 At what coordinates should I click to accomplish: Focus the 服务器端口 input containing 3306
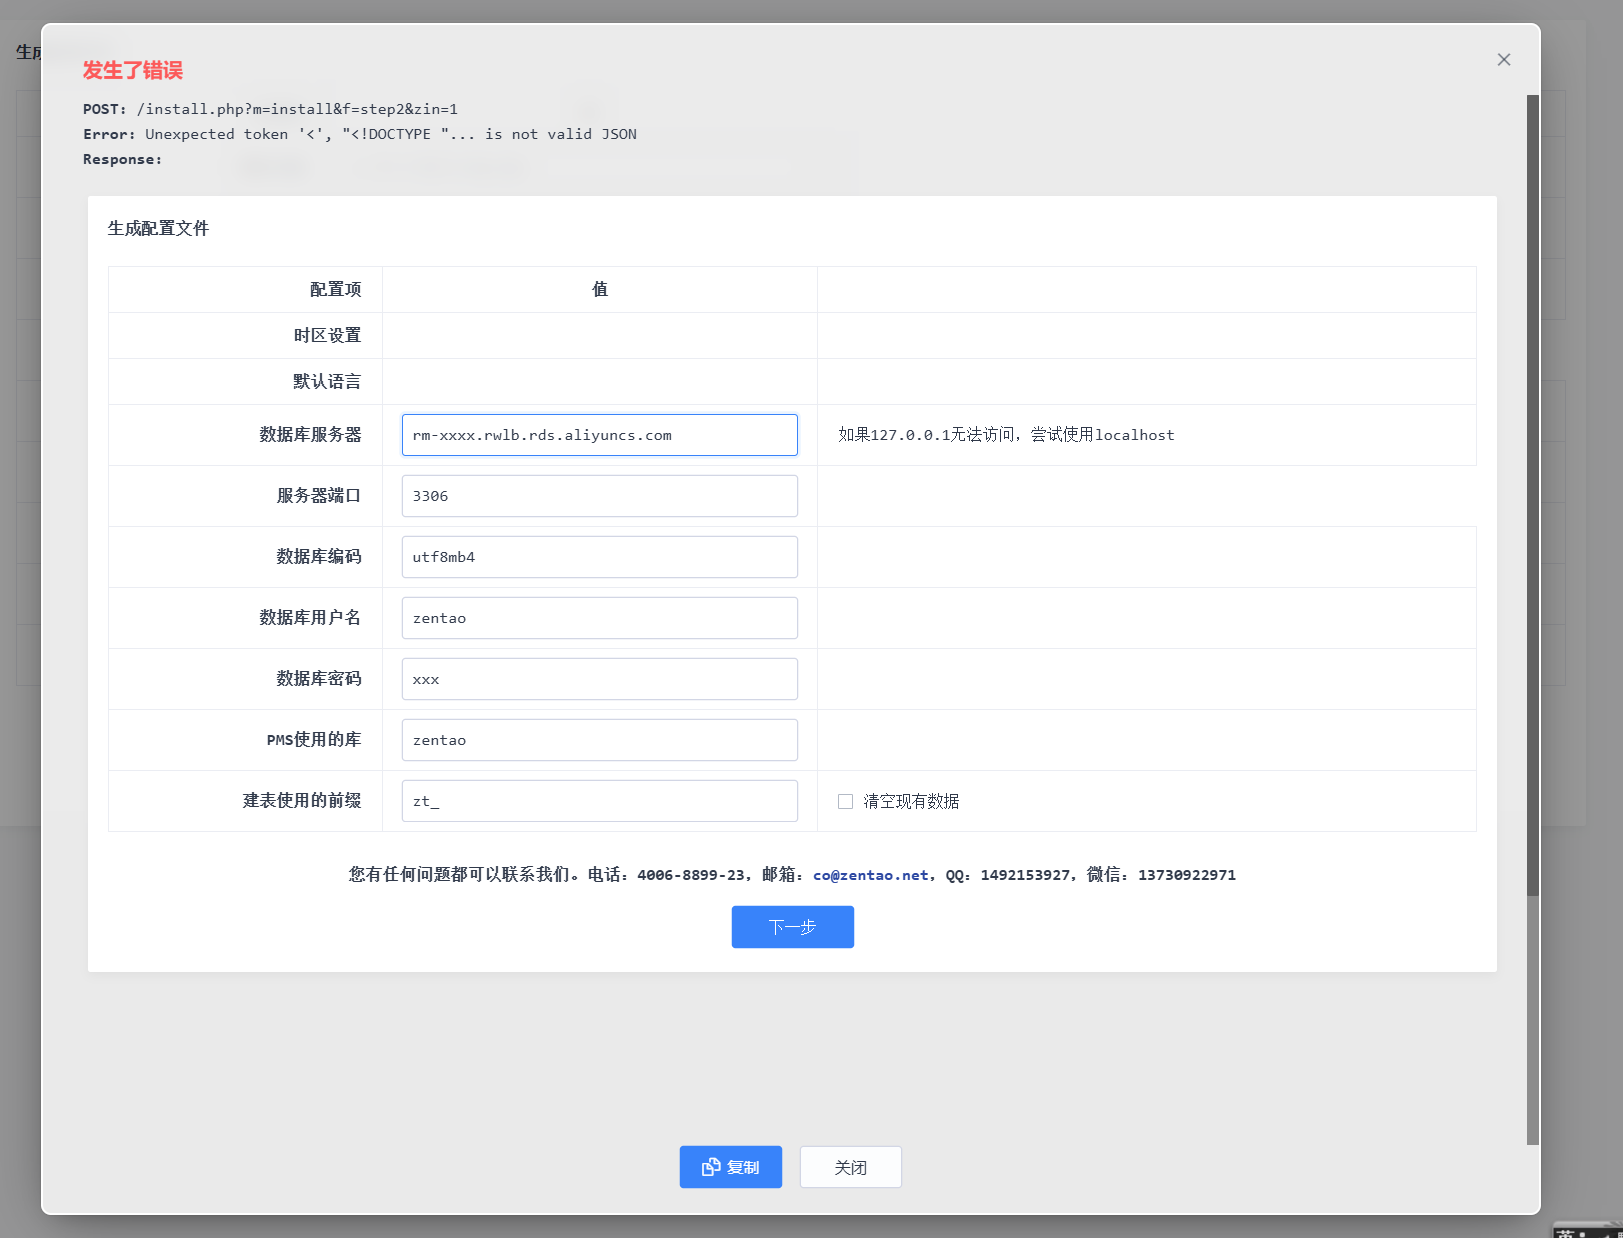[600, 496]
